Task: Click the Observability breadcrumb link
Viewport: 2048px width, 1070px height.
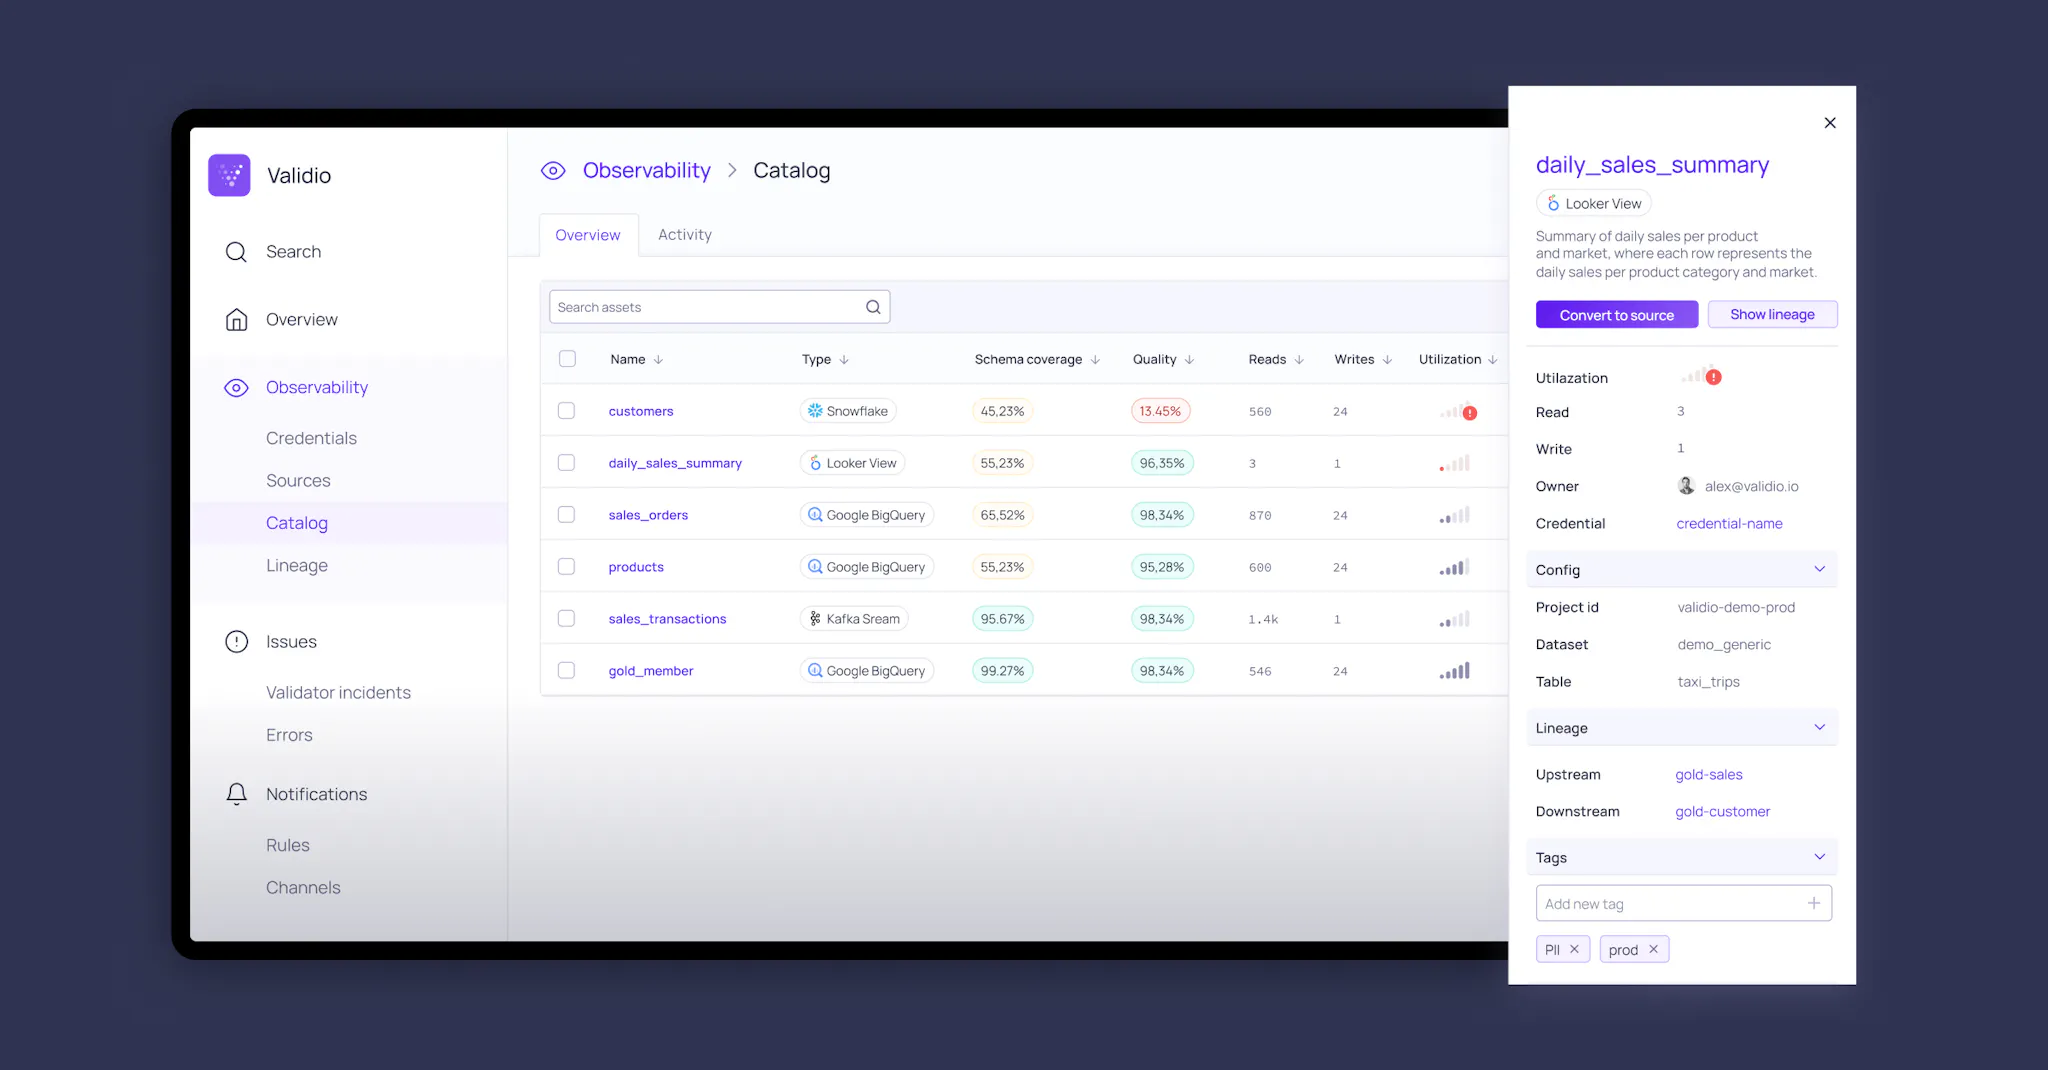Action: 646,171
